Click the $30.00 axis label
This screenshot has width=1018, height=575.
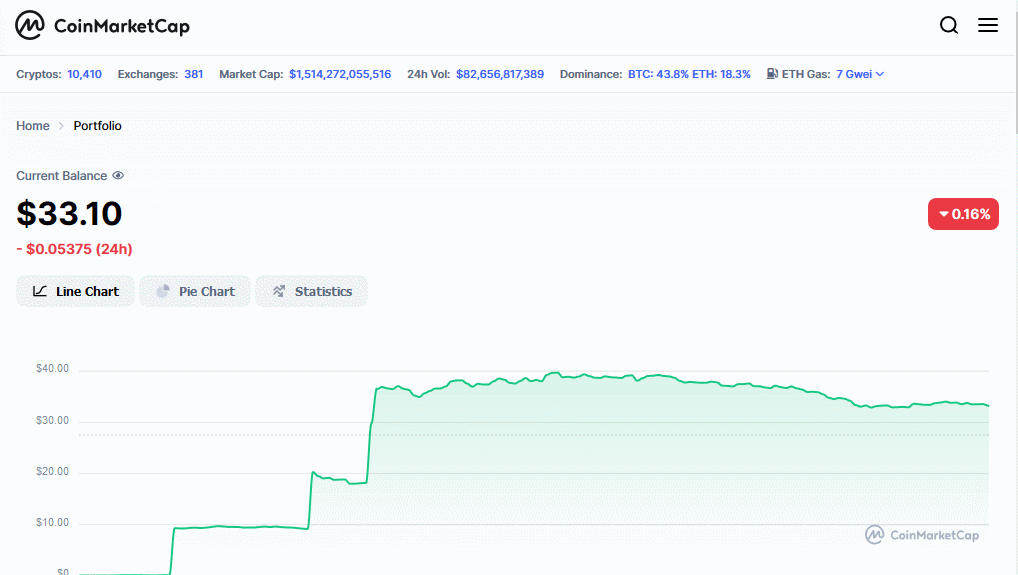click(x=53, y=421)
